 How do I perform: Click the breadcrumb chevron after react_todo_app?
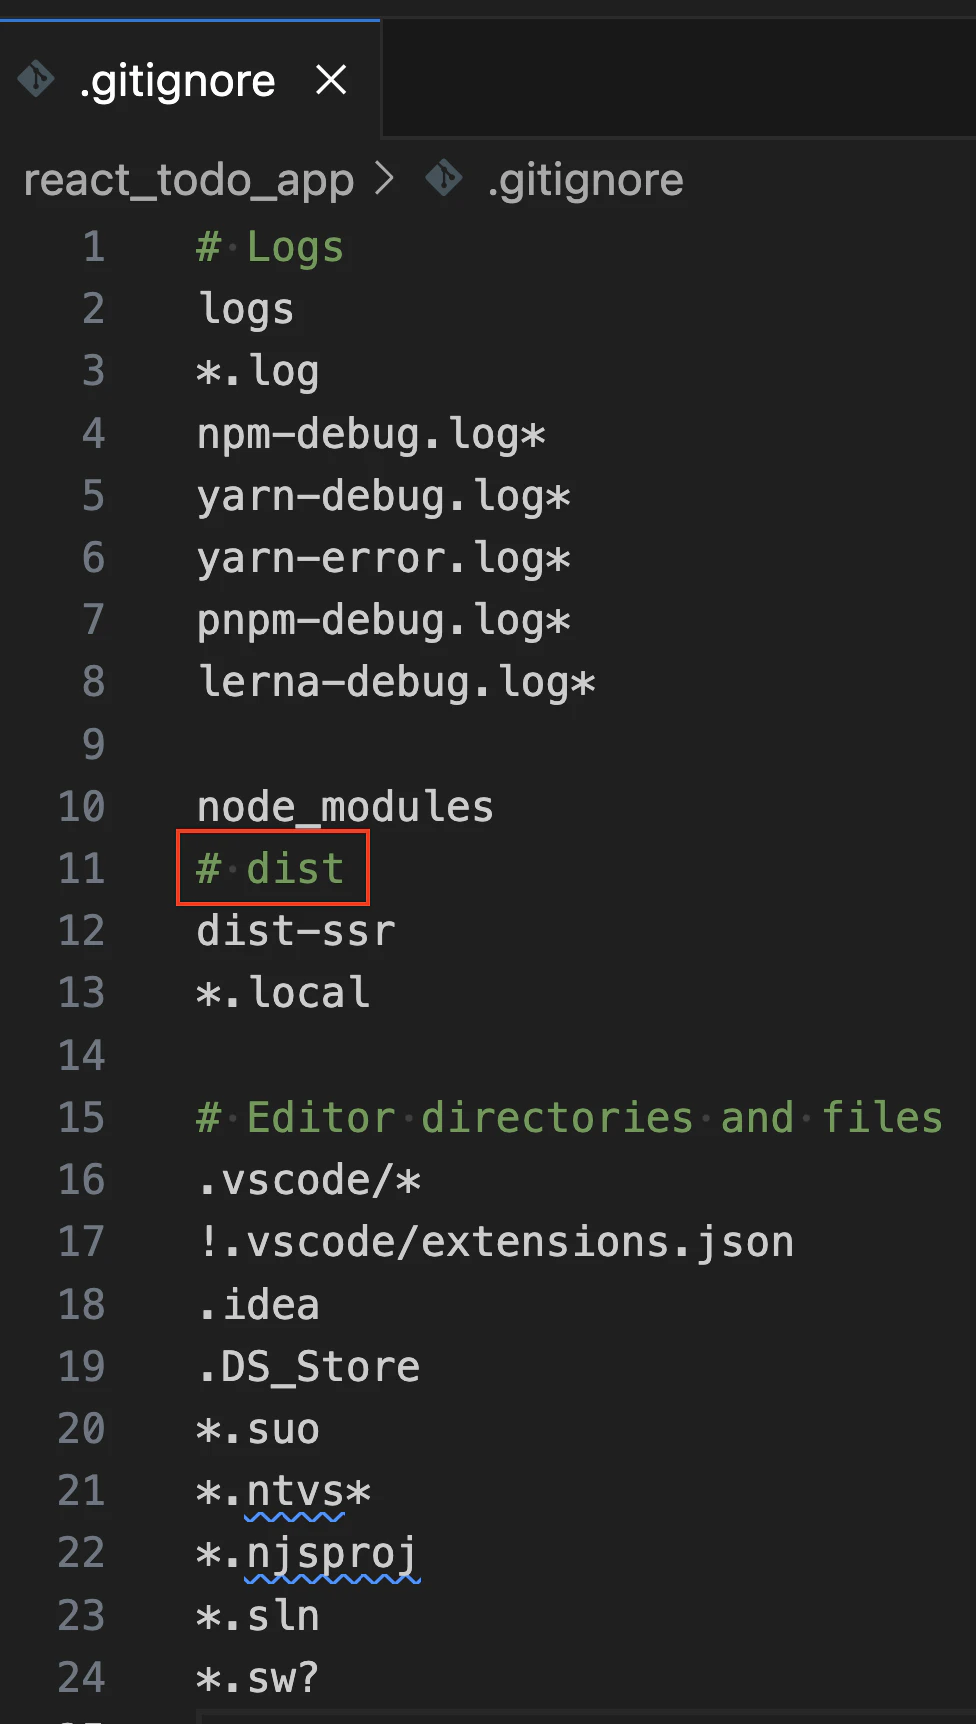[x=384, y=180]
